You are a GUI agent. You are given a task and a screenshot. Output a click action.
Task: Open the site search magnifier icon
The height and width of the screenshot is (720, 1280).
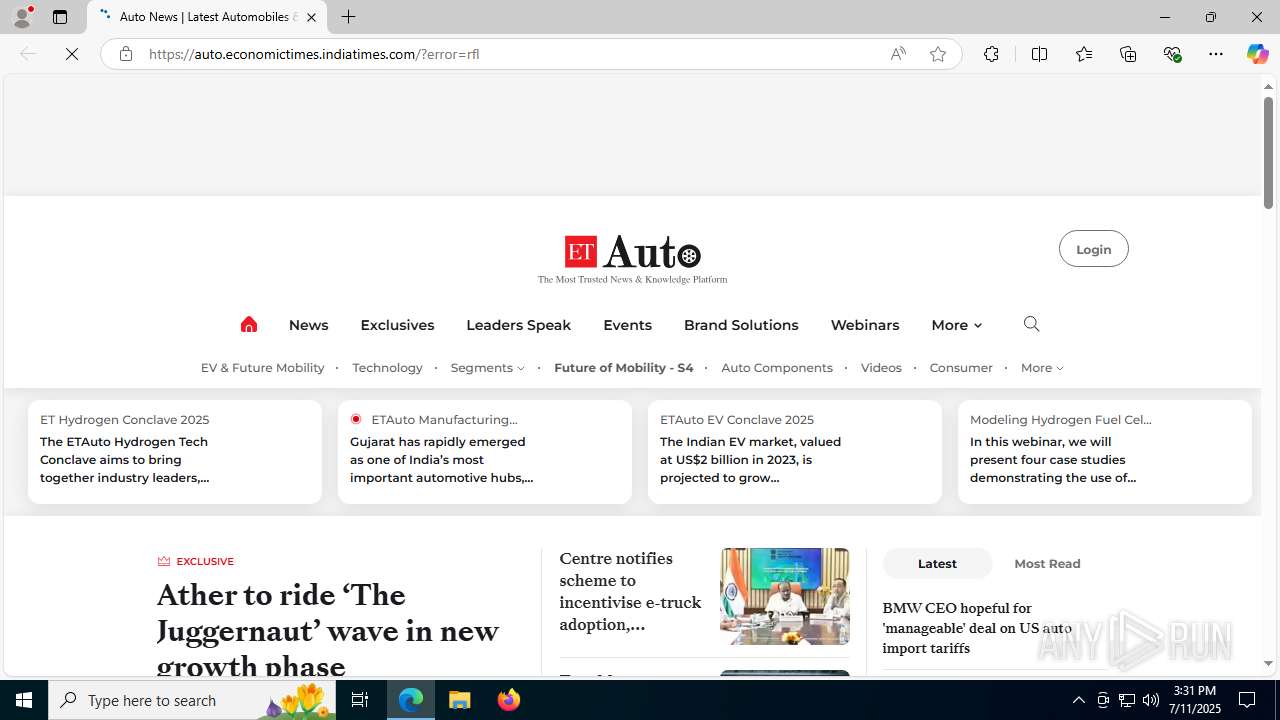(1031, 324)
